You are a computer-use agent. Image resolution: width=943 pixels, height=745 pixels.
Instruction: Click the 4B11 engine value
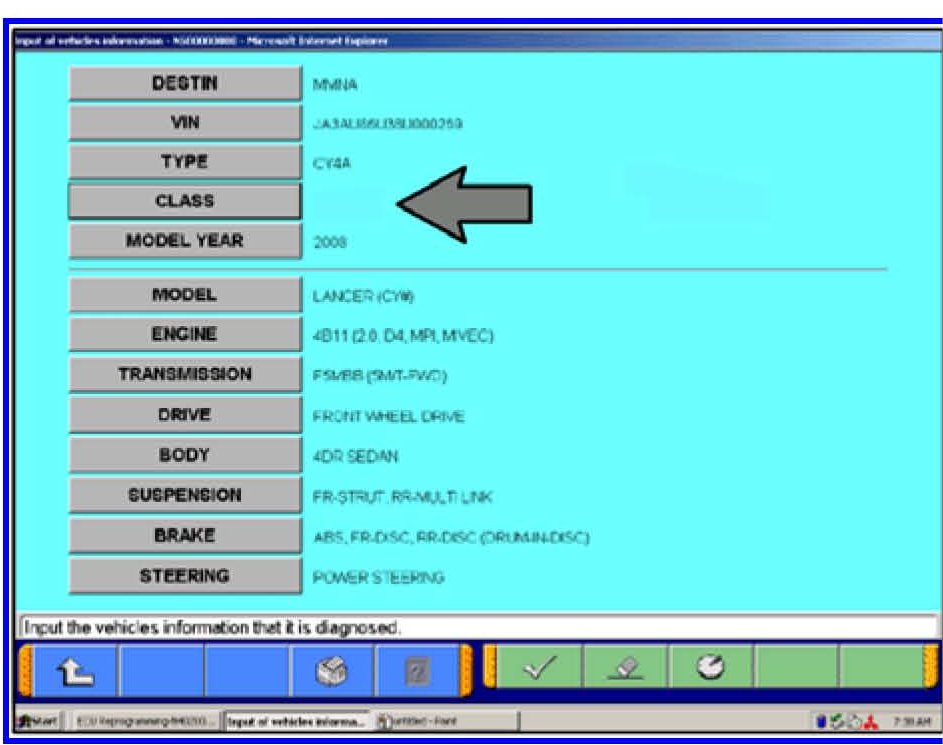(x=403, y=336)
